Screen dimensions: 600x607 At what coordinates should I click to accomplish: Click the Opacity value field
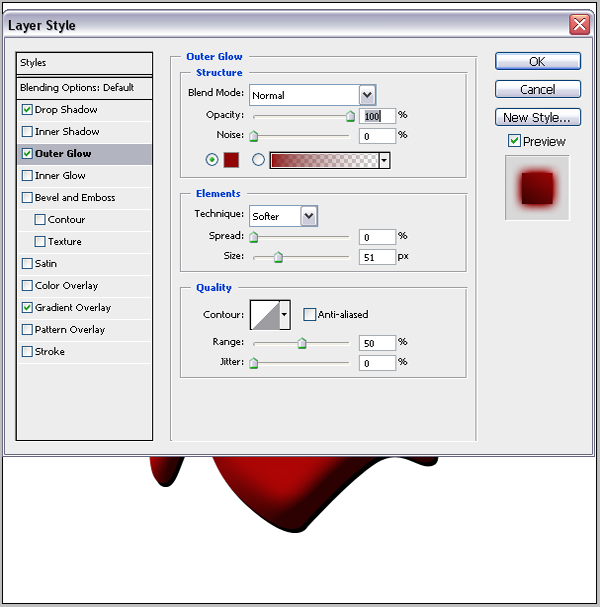pyautogui.click(x=377, y=116)
